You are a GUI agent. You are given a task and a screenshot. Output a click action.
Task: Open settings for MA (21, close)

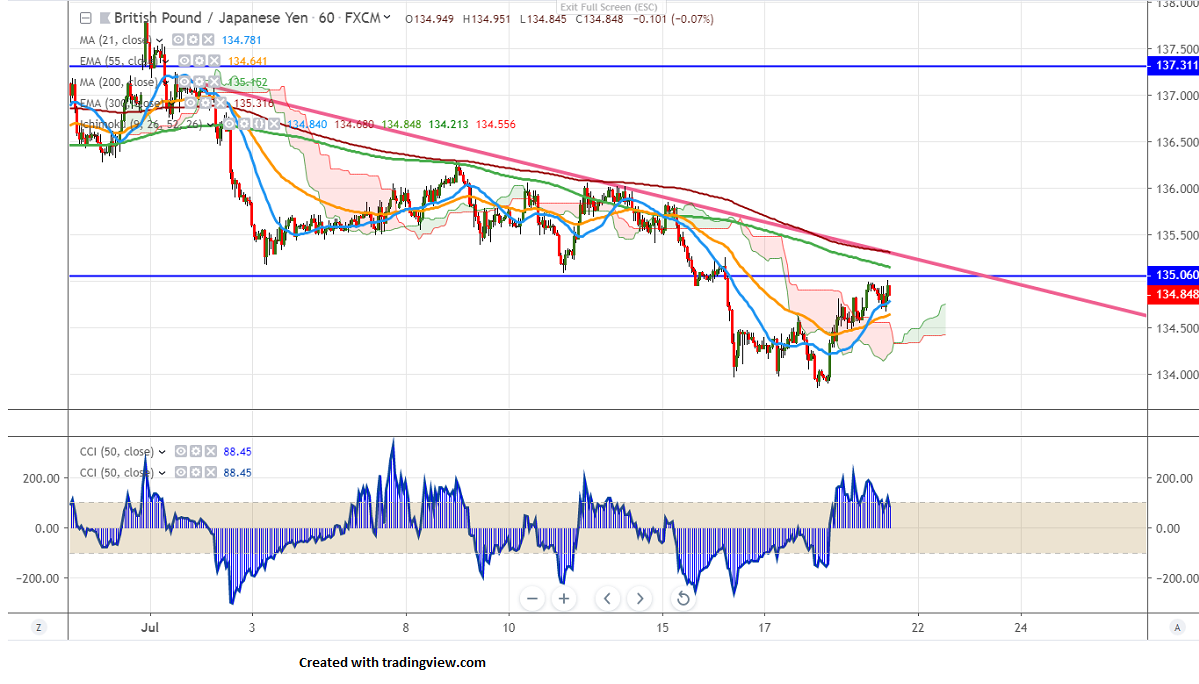[x=193, y=40]
